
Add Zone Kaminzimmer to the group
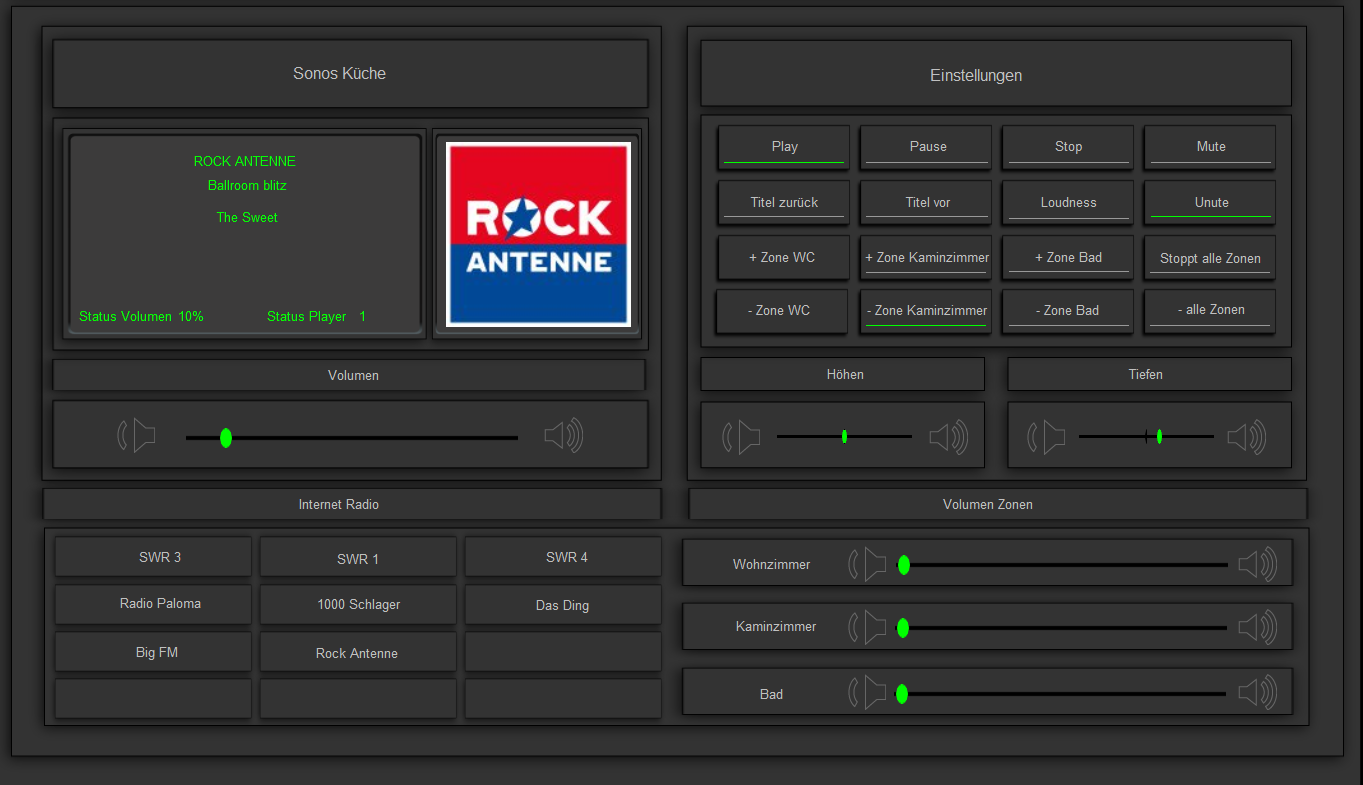point(927,258)
